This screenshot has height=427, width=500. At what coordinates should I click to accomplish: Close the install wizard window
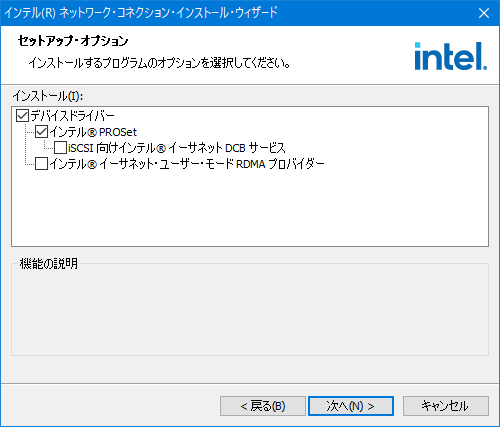484,13
